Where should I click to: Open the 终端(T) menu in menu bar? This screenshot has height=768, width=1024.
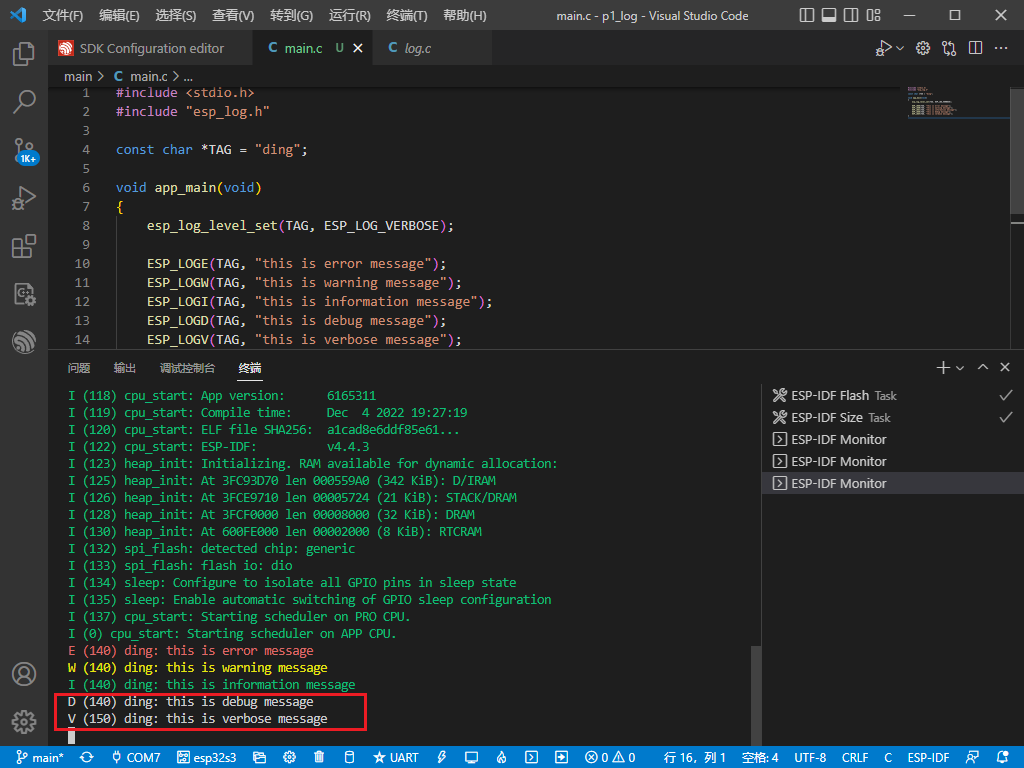[406, 16]
